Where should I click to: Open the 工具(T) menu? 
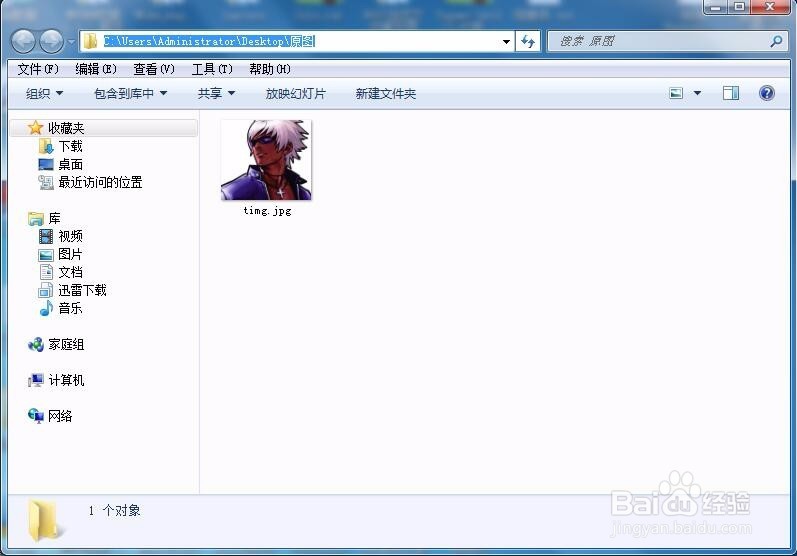click(212, 69)
